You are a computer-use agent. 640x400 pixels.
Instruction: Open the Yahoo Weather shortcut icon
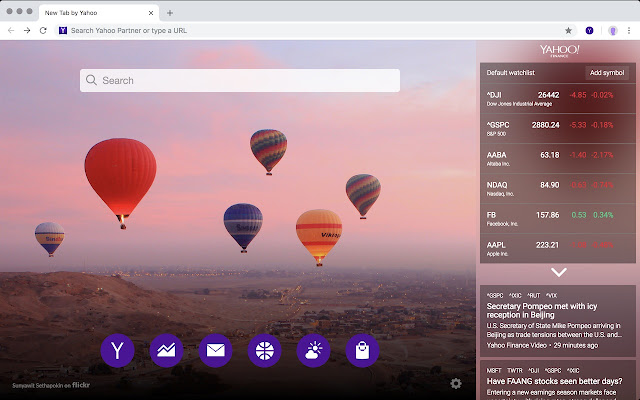pos(313,351)
